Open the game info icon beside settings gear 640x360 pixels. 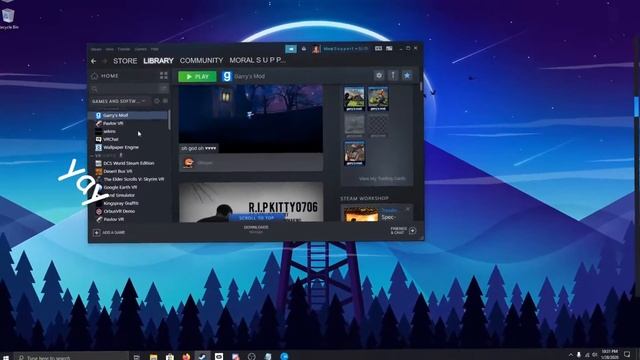click(x=393, y=76)
